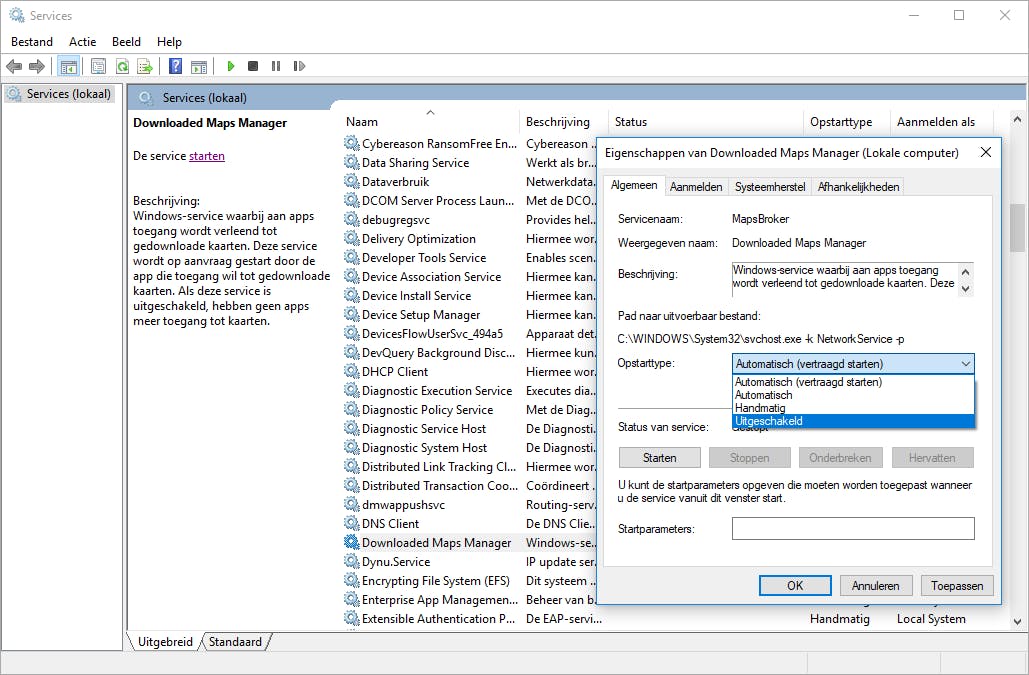The width and height of the screenshot is (1029, 675).
Task: Click the description box scroll up arrow
Action: [965, 272]
